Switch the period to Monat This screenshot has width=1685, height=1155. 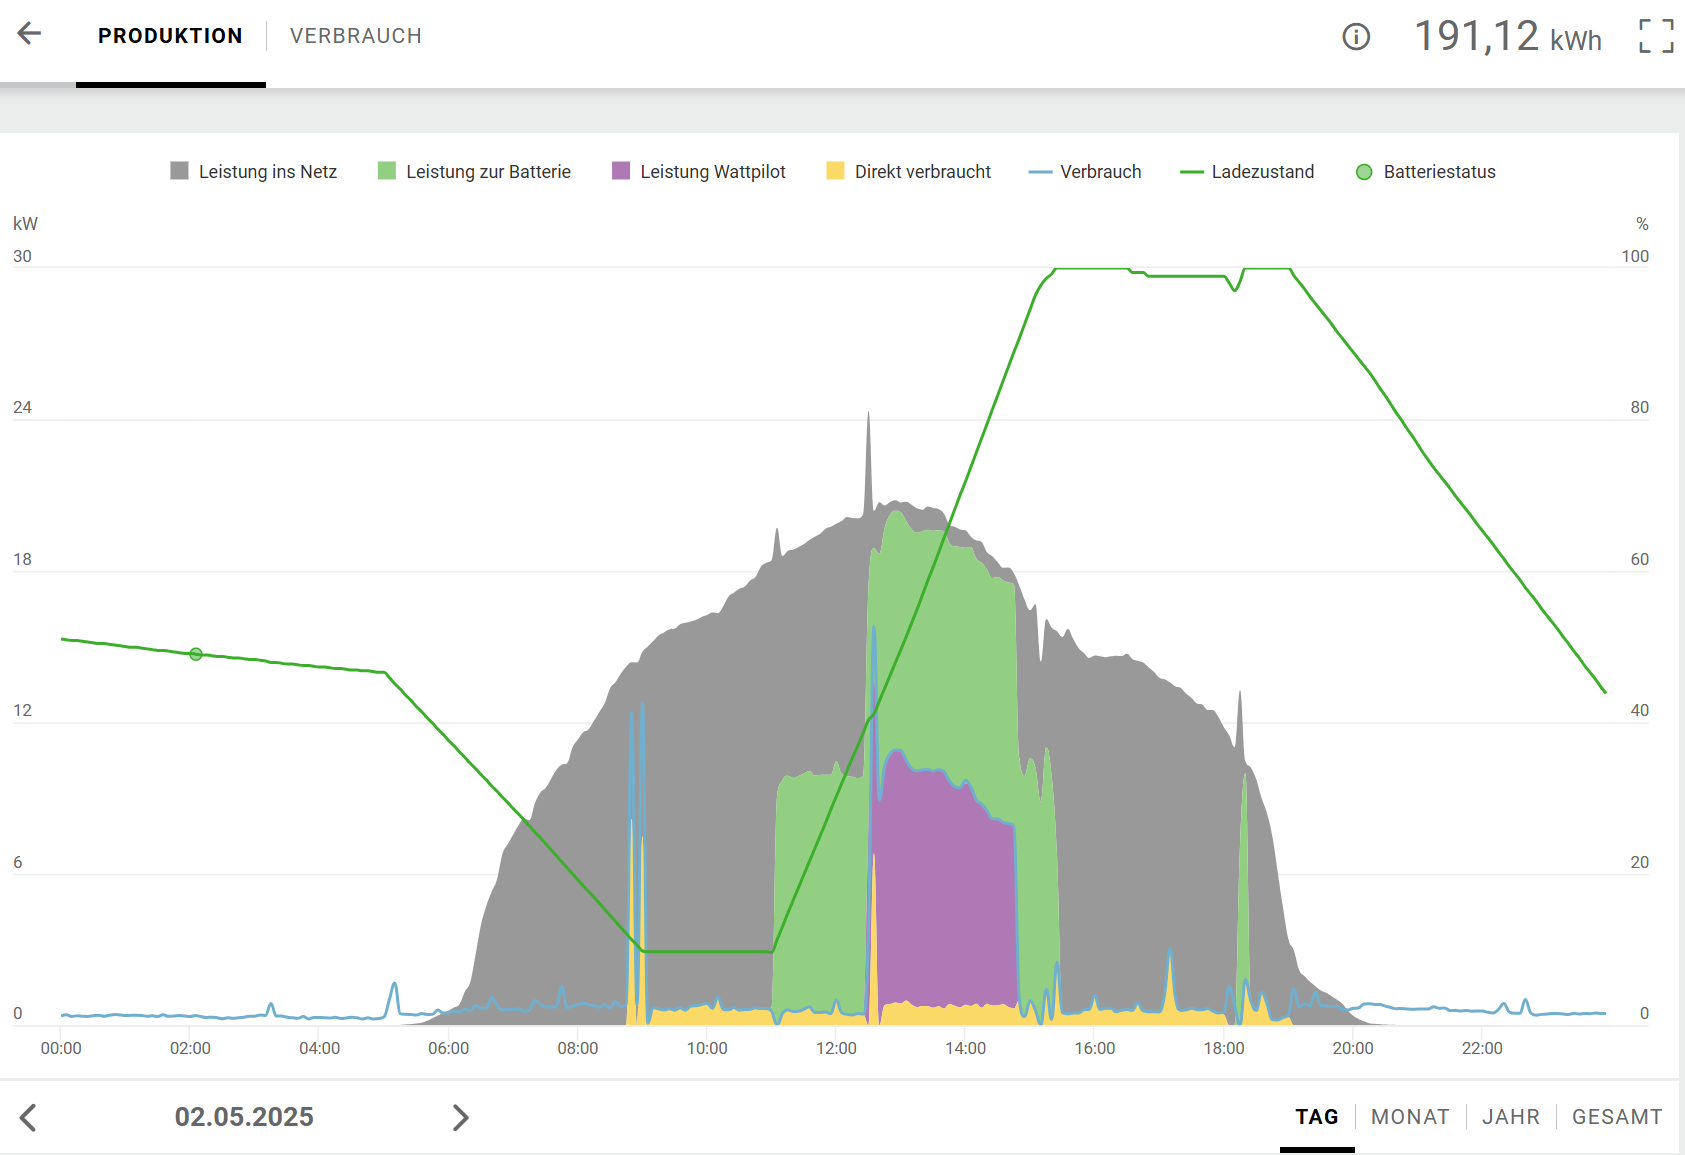point(1410,1117)
